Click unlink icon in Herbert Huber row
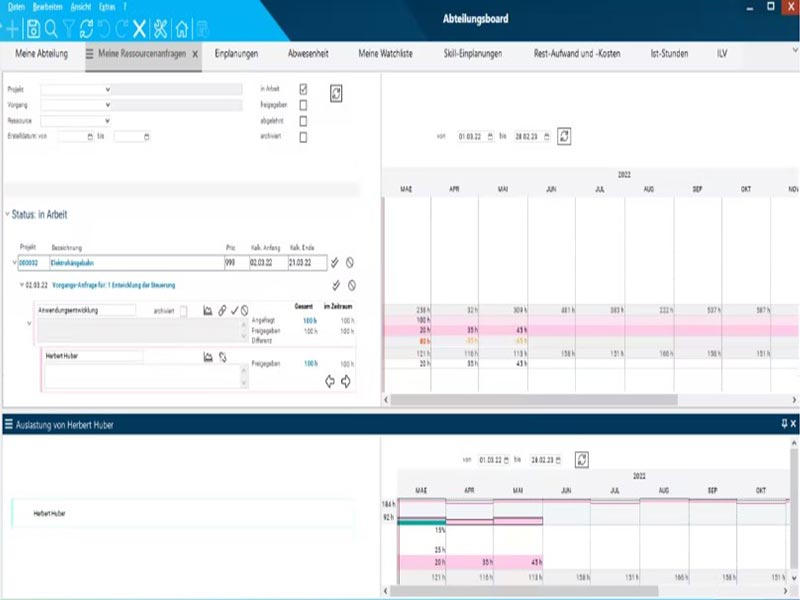 [x=223, y=357]
